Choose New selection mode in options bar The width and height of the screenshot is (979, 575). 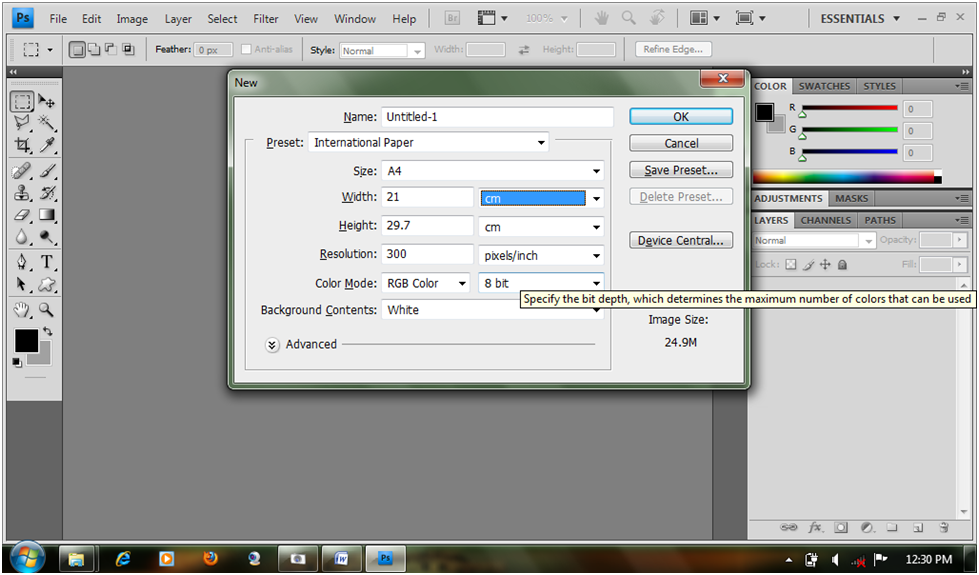point(76,49)
